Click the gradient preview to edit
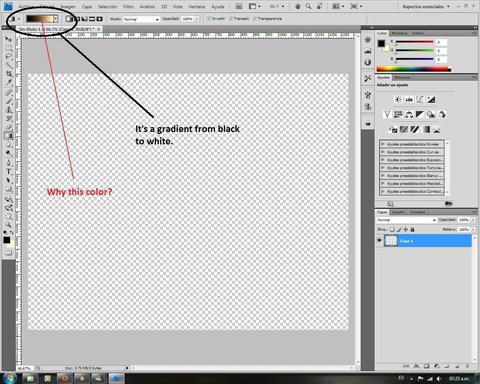The image size is (480, 384). click(x=39, y=19)
